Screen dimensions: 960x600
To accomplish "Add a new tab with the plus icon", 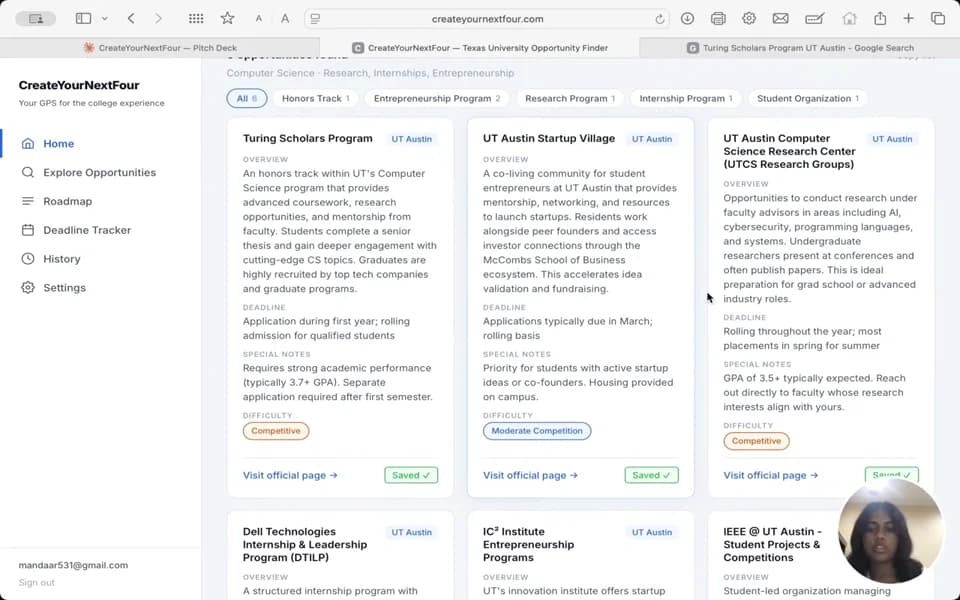I will [x=909, y=18].
